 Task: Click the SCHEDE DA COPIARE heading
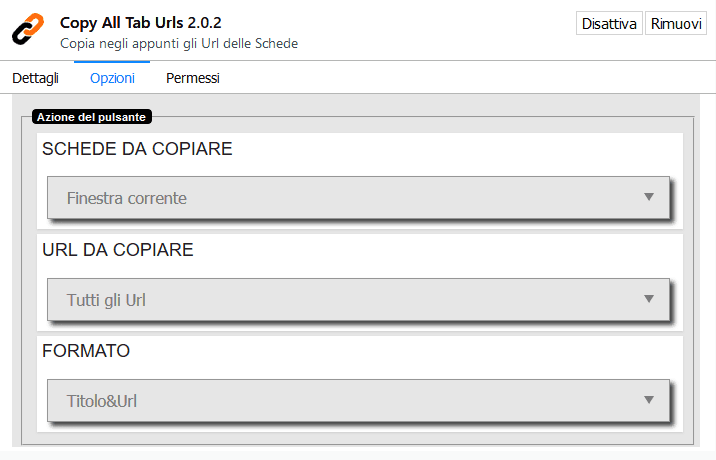tap(137, 149)
